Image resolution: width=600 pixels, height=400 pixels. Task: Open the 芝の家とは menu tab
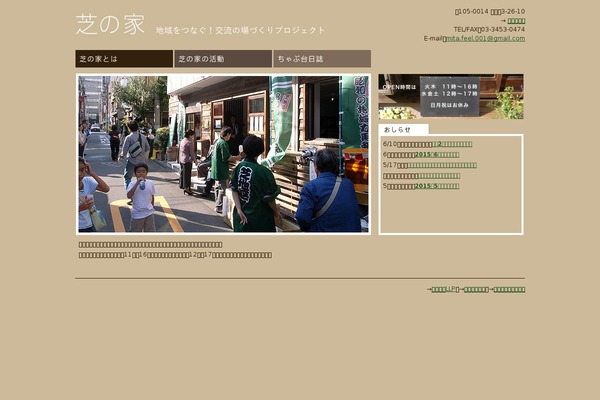click(x=124, y=59)
